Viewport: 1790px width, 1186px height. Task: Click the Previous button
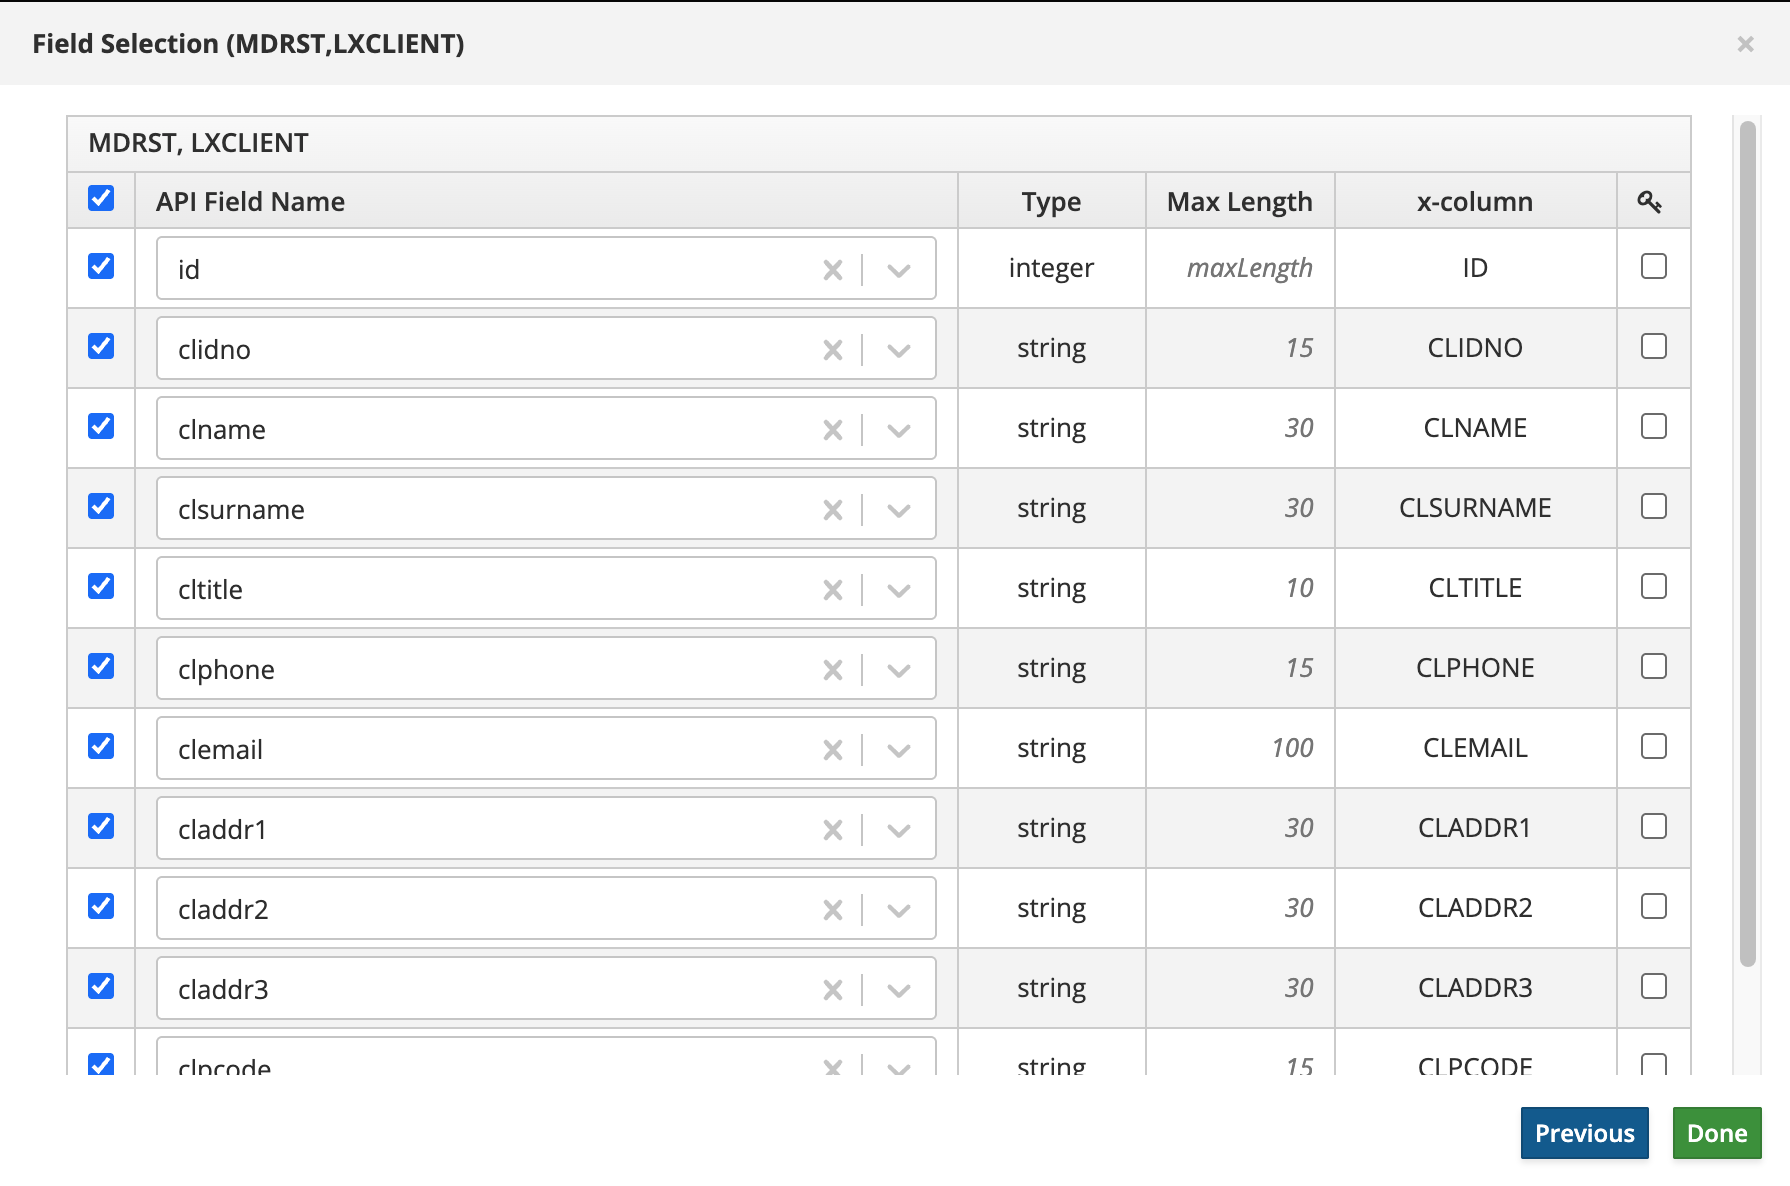tap(1584, 1133)
